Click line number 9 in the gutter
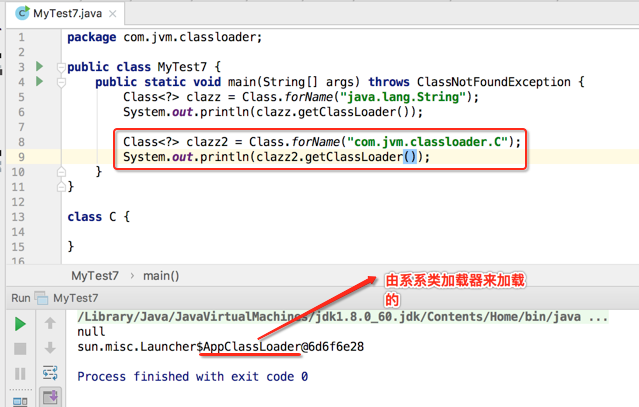 [21, 157]
